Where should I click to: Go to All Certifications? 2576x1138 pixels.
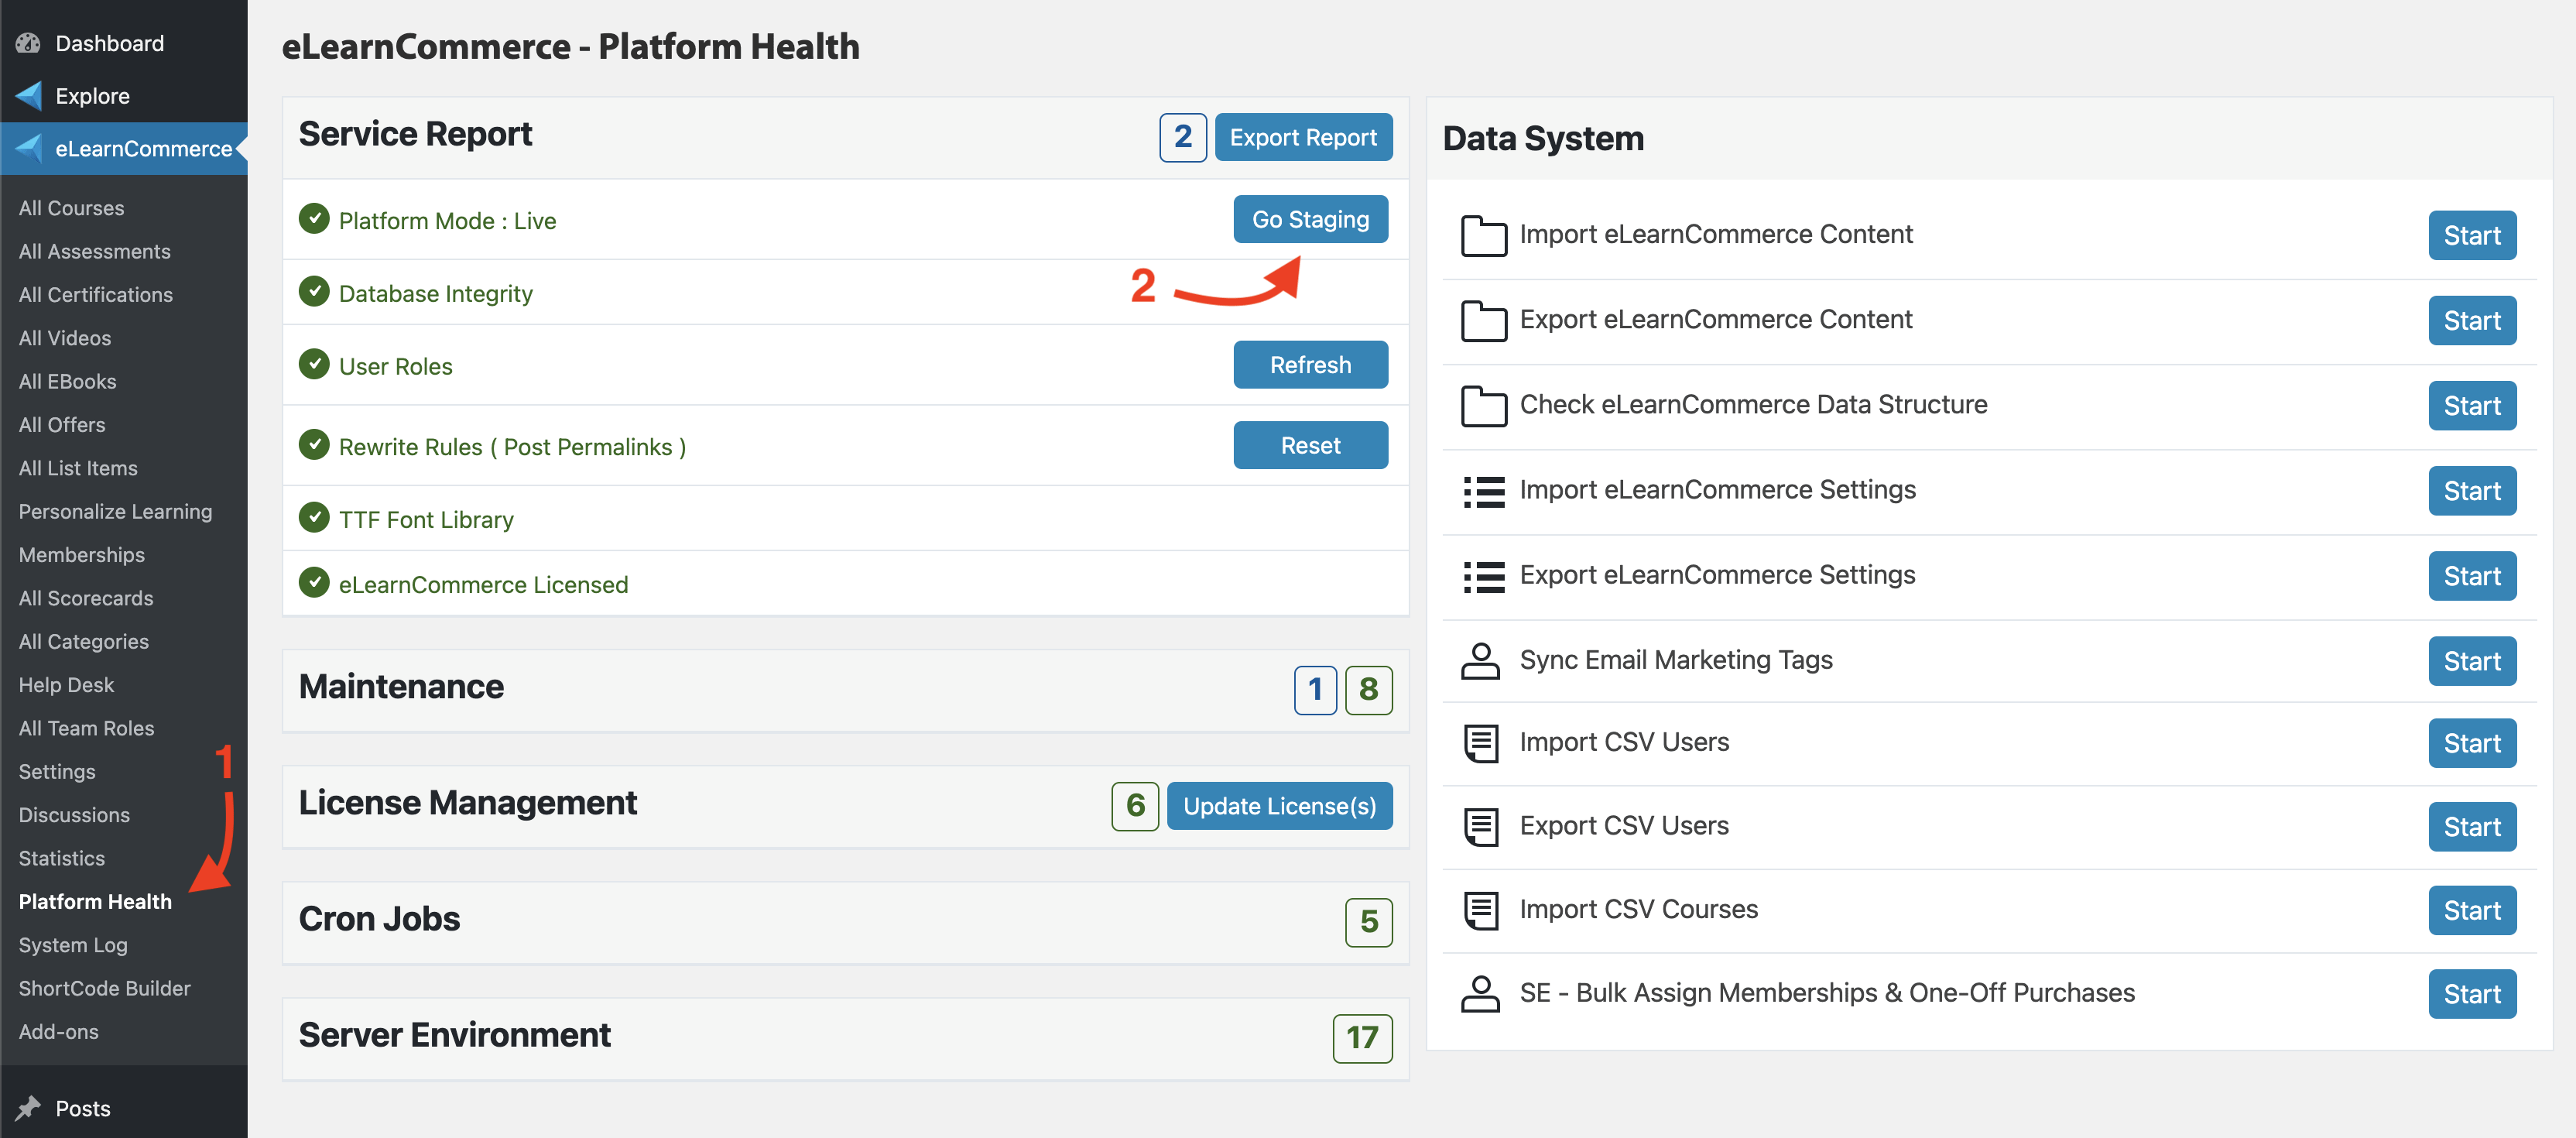click(96, 294)
